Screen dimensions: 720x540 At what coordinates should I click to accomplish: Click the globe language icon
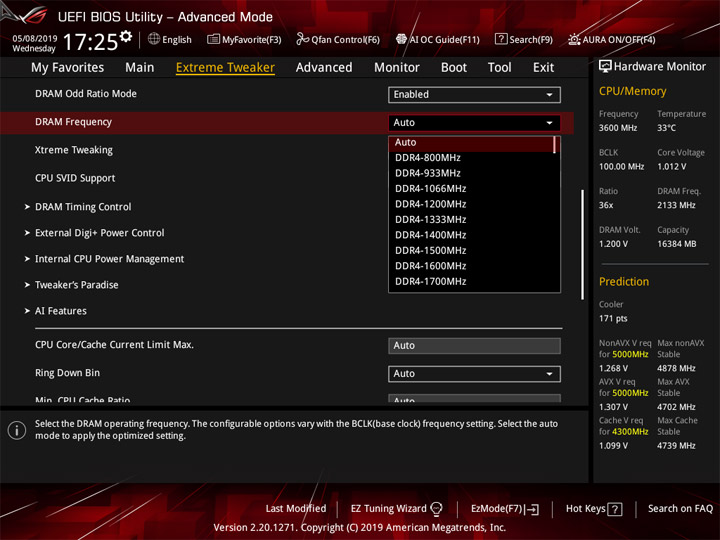coord(154,39)
